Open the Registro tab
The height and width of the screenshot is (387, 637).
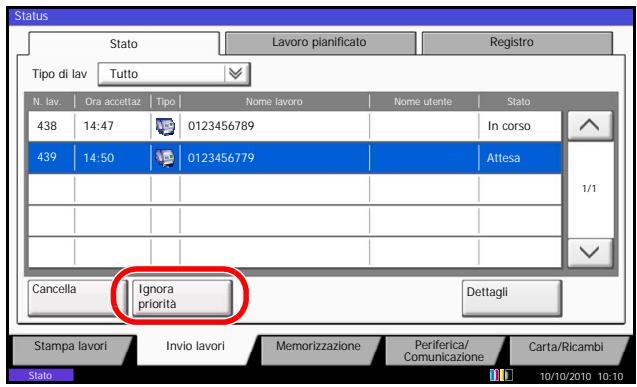pos(517,43)
